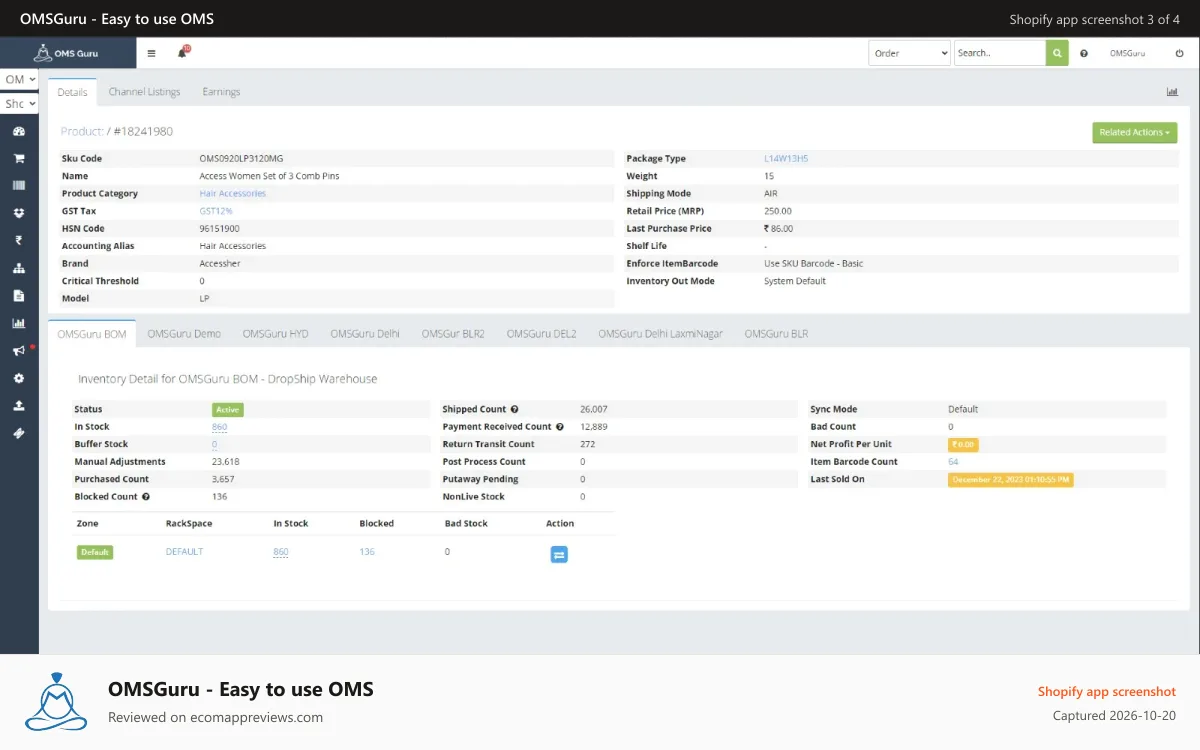Select the OMSGuru BLR warehouse tab
The width and height of the screenshot is (1200, 750).
point(776,334)
